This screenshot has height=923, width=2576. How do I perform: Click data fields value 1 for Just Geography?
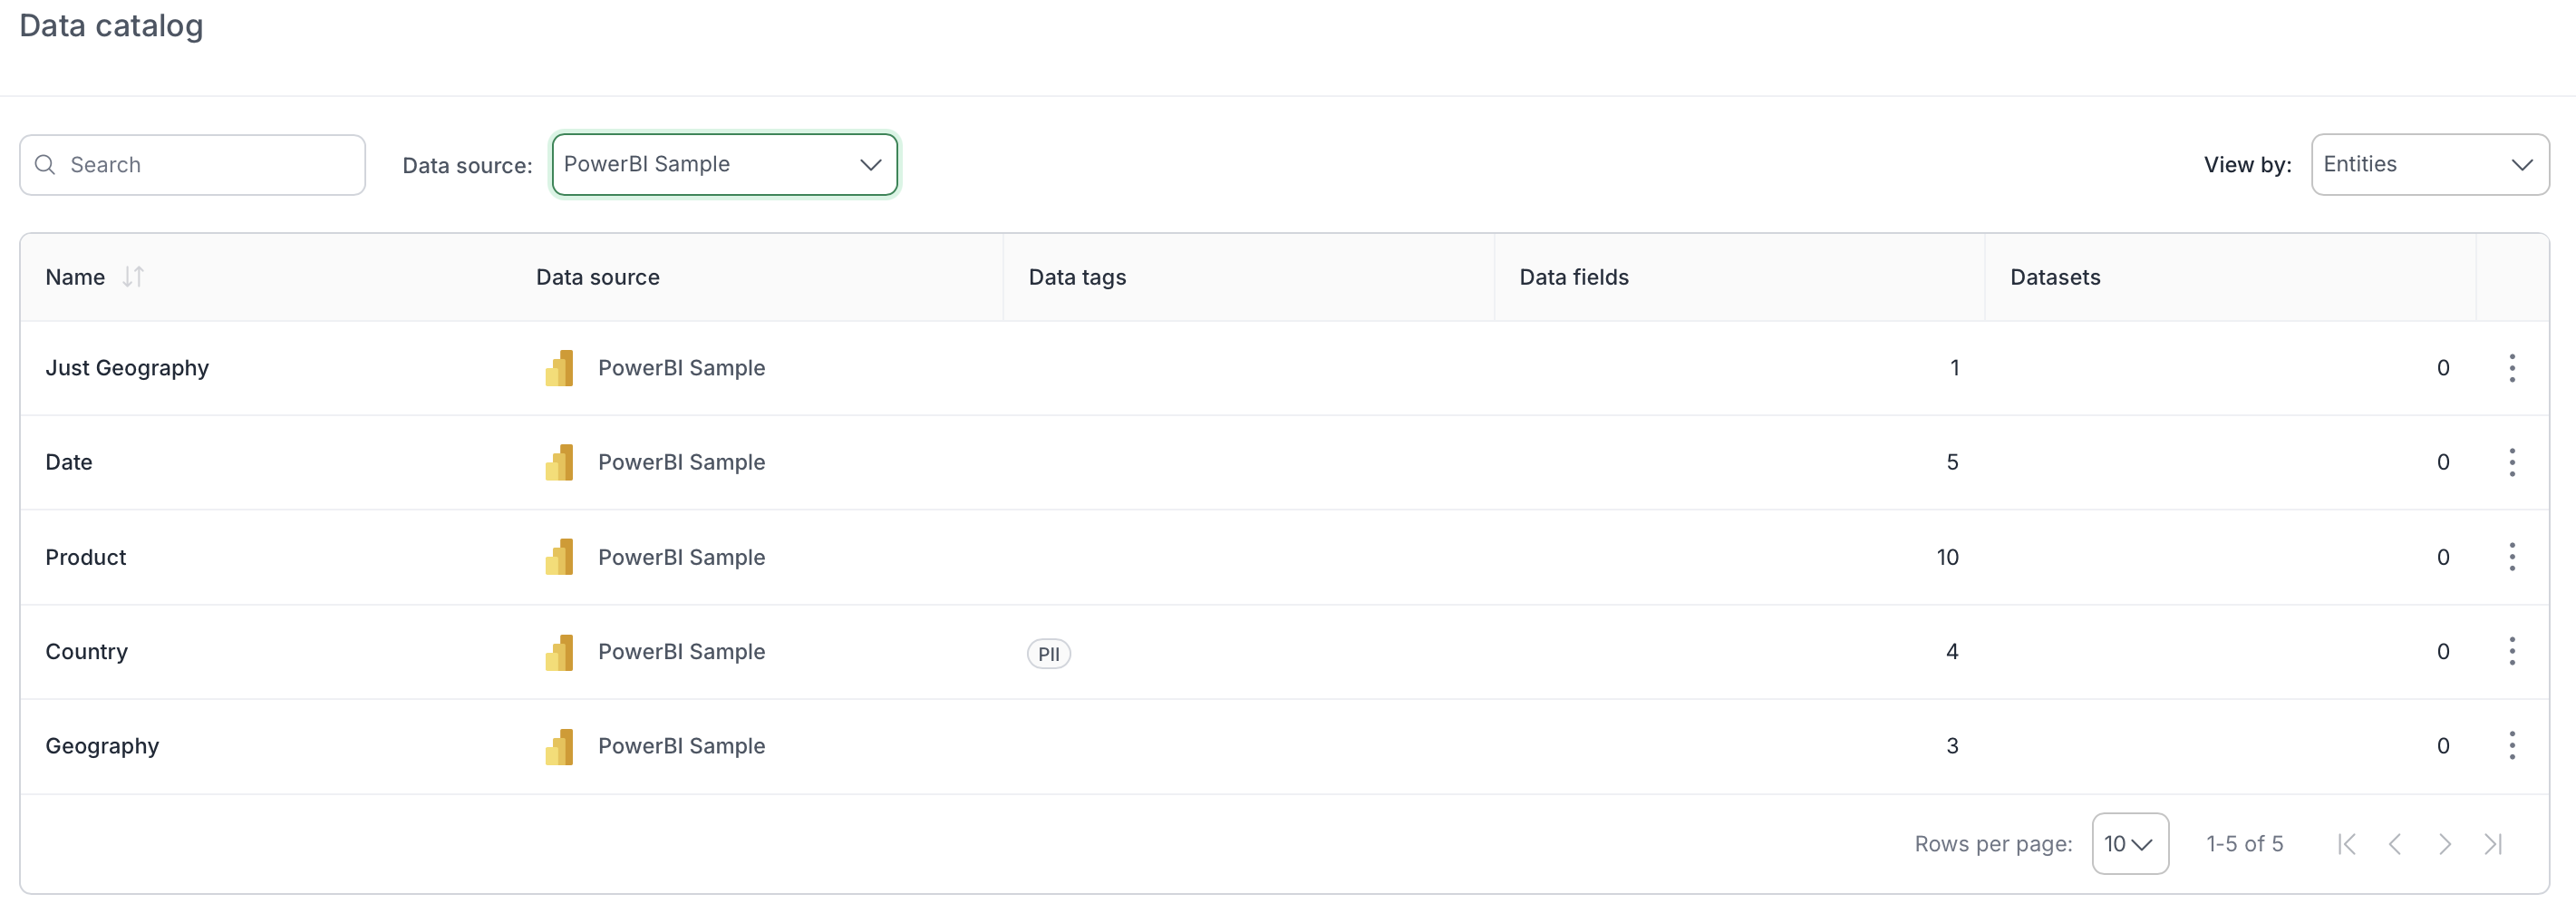point(1954,368)
